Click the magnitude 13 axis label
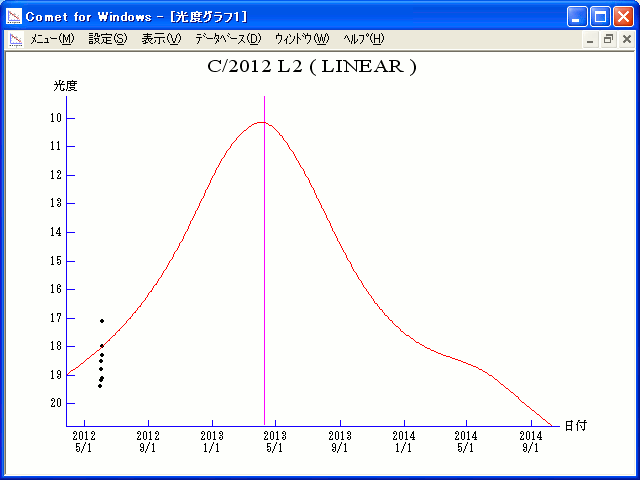 [56, 203]
